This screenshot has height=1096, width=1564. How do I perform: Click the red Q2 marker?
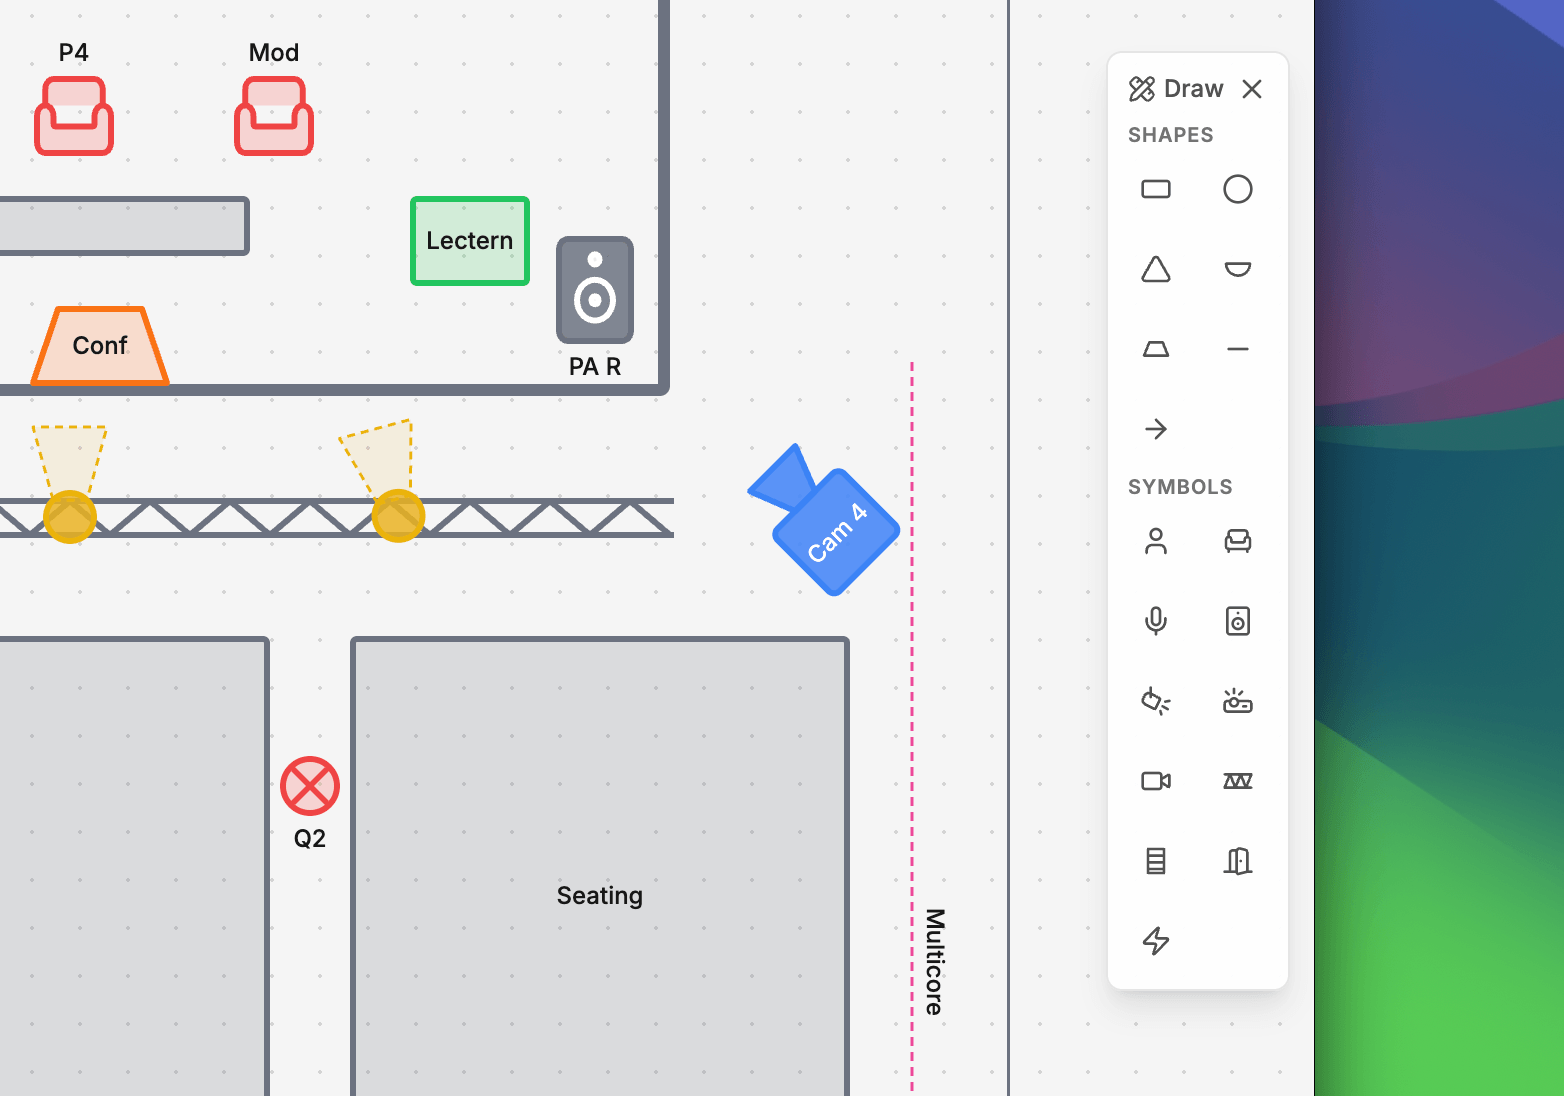pyautogui.click(x=310, y=786)
